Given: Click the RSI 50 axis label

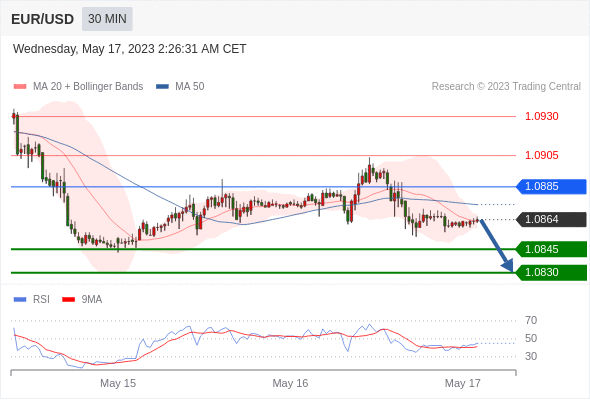Looking at the screenshot, I should point(531,338).
